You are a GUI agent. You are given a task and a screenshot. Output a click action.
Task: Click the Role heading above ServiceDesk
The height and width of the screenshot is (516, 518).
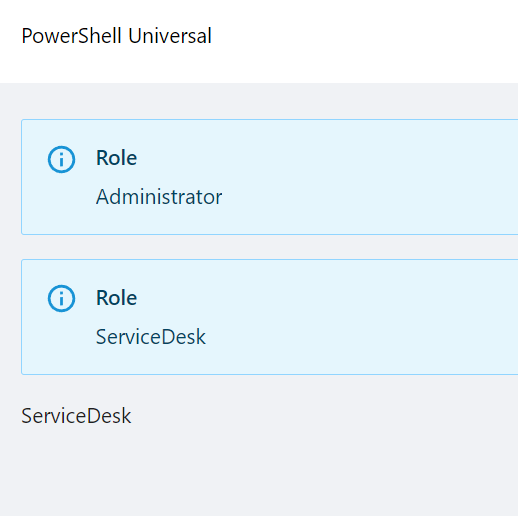pyautogui.click(x=116, y=298)
